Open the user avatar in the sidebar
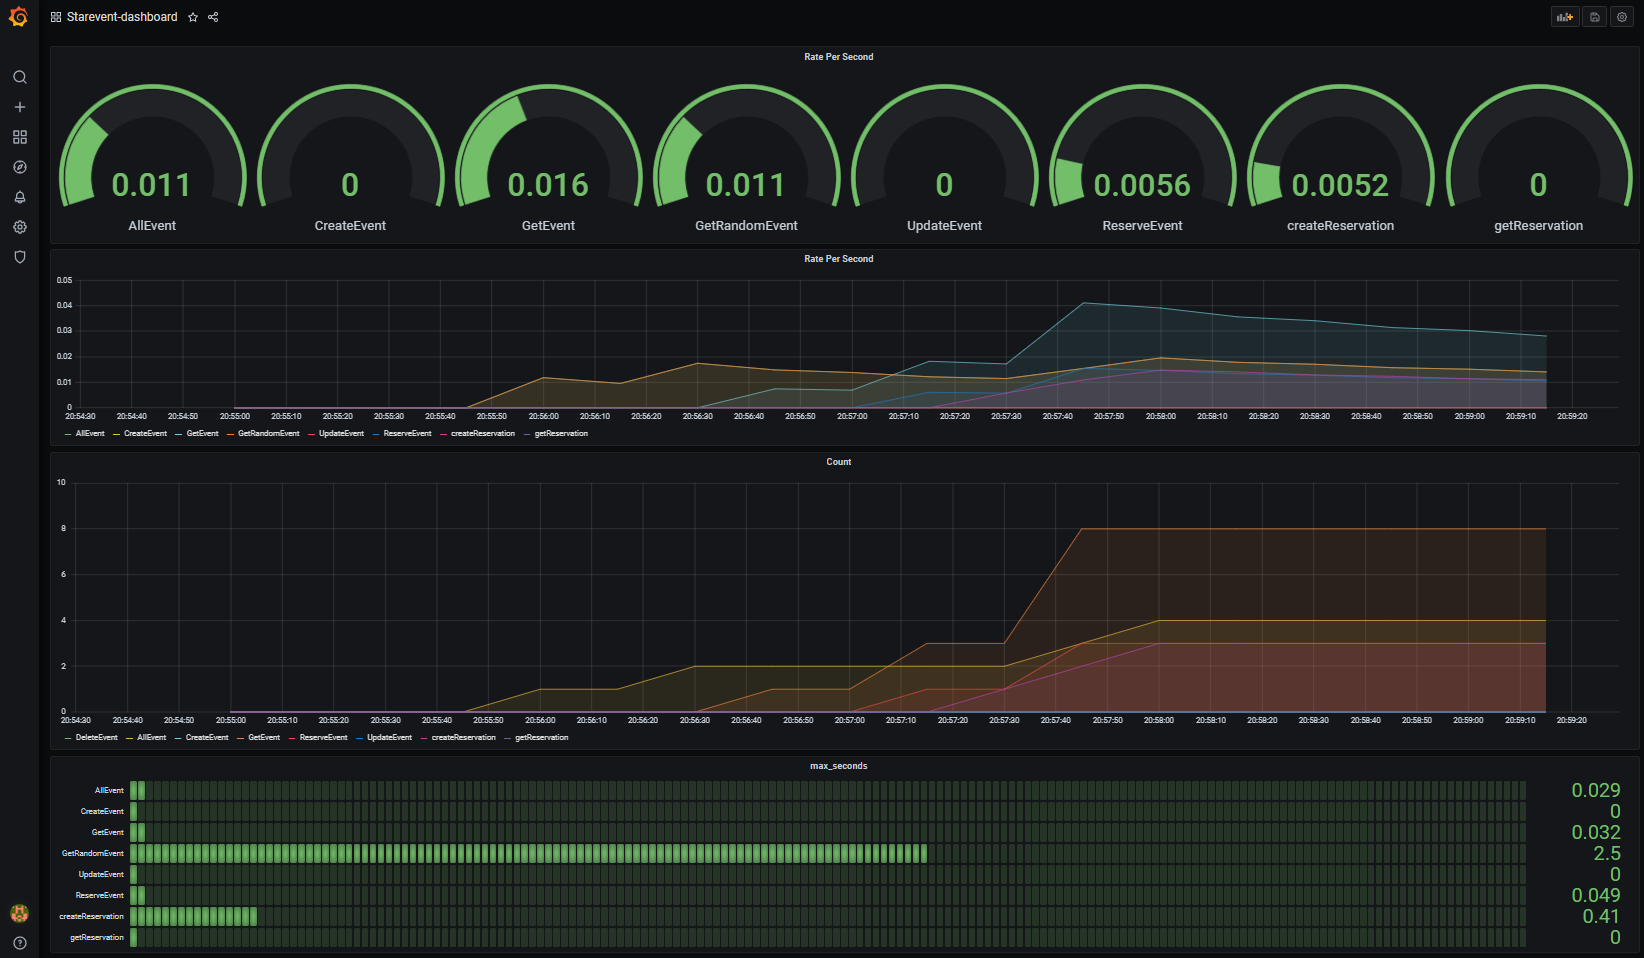The width and height of the screenshot is (1644, 958). [x=19, y=913]
